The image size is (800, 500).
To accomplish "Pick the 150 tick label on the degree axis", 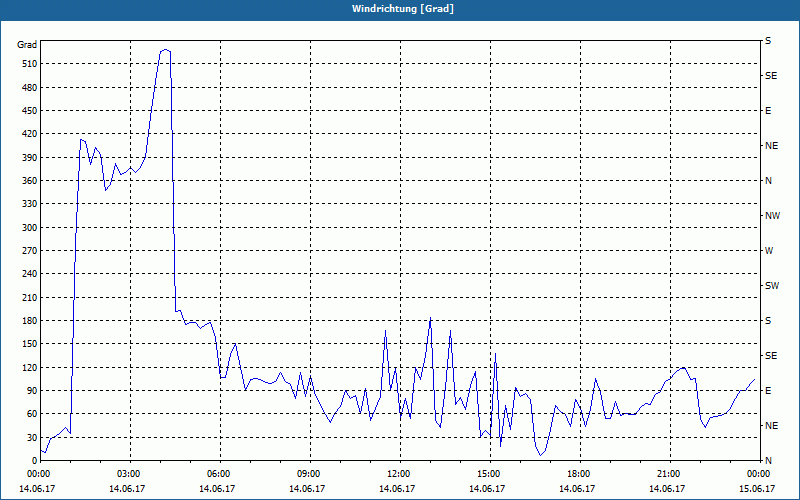I will (x=29, y=344).
